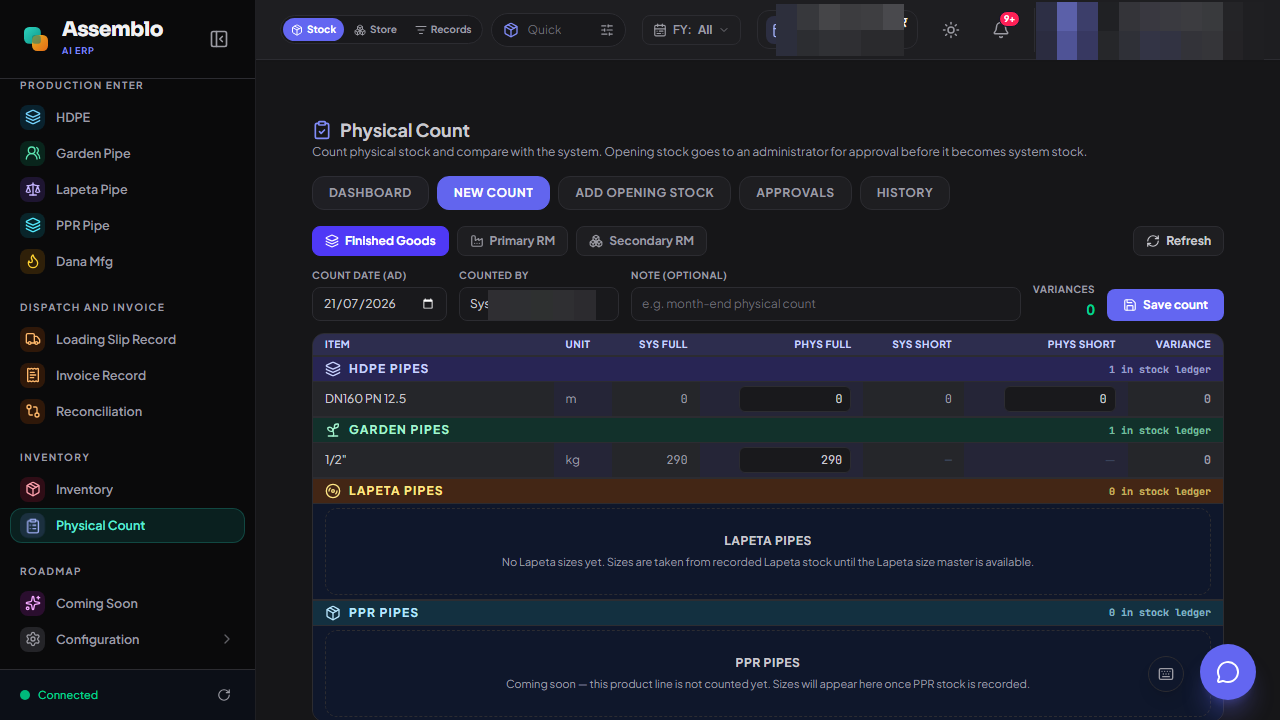Open Reconciliation in sidebar menu
This screenshot has height=720, width=1280.
(127, 411)
